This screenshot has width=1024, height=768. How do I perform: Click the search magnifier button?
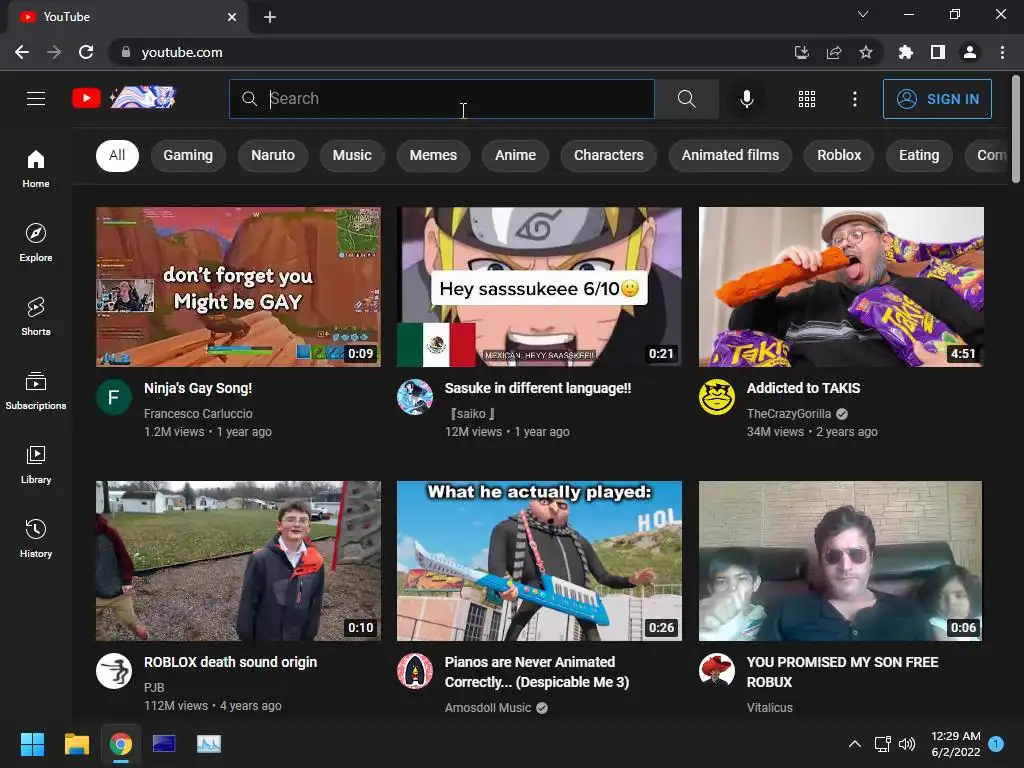(686, 99)
